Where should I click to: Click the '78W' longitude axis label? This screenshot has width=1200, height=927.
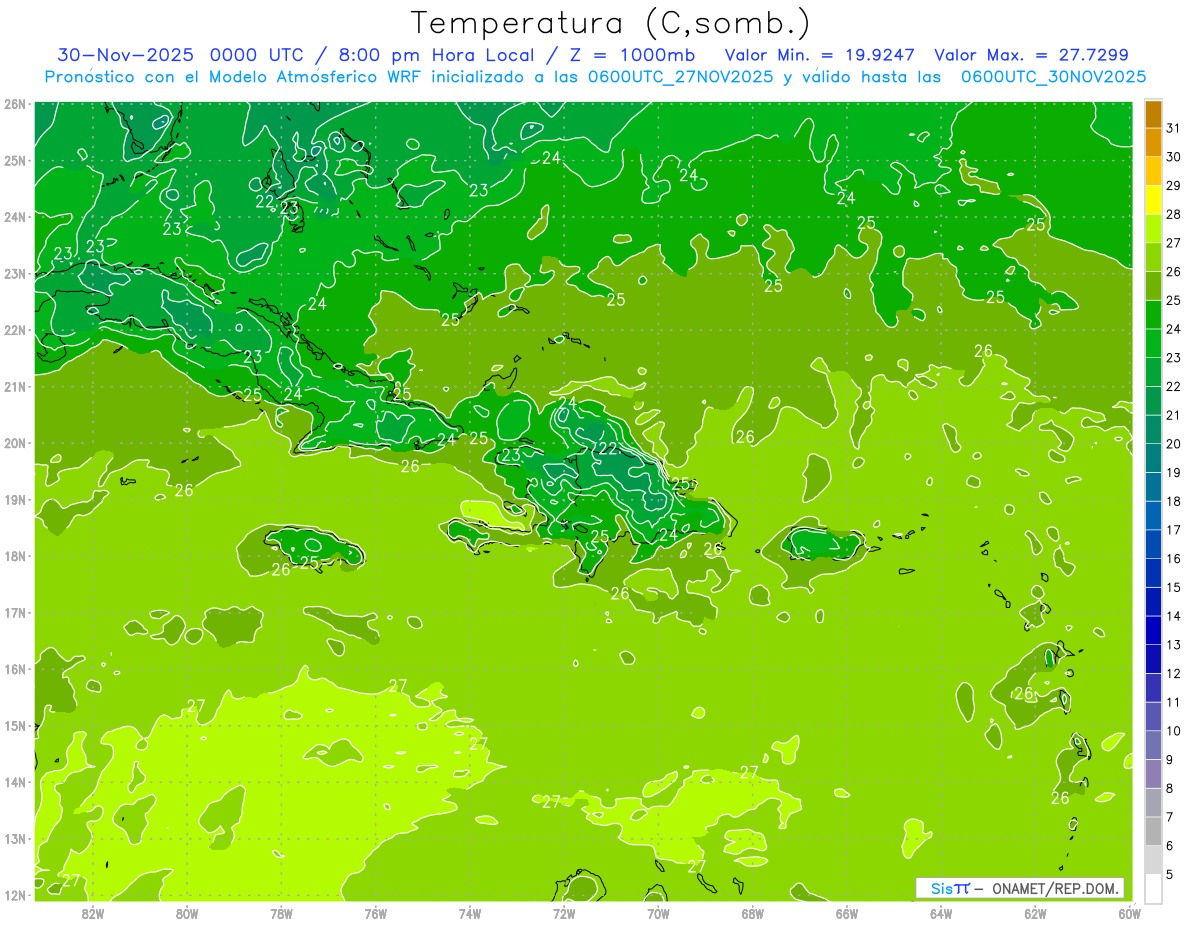click(281, 913)
